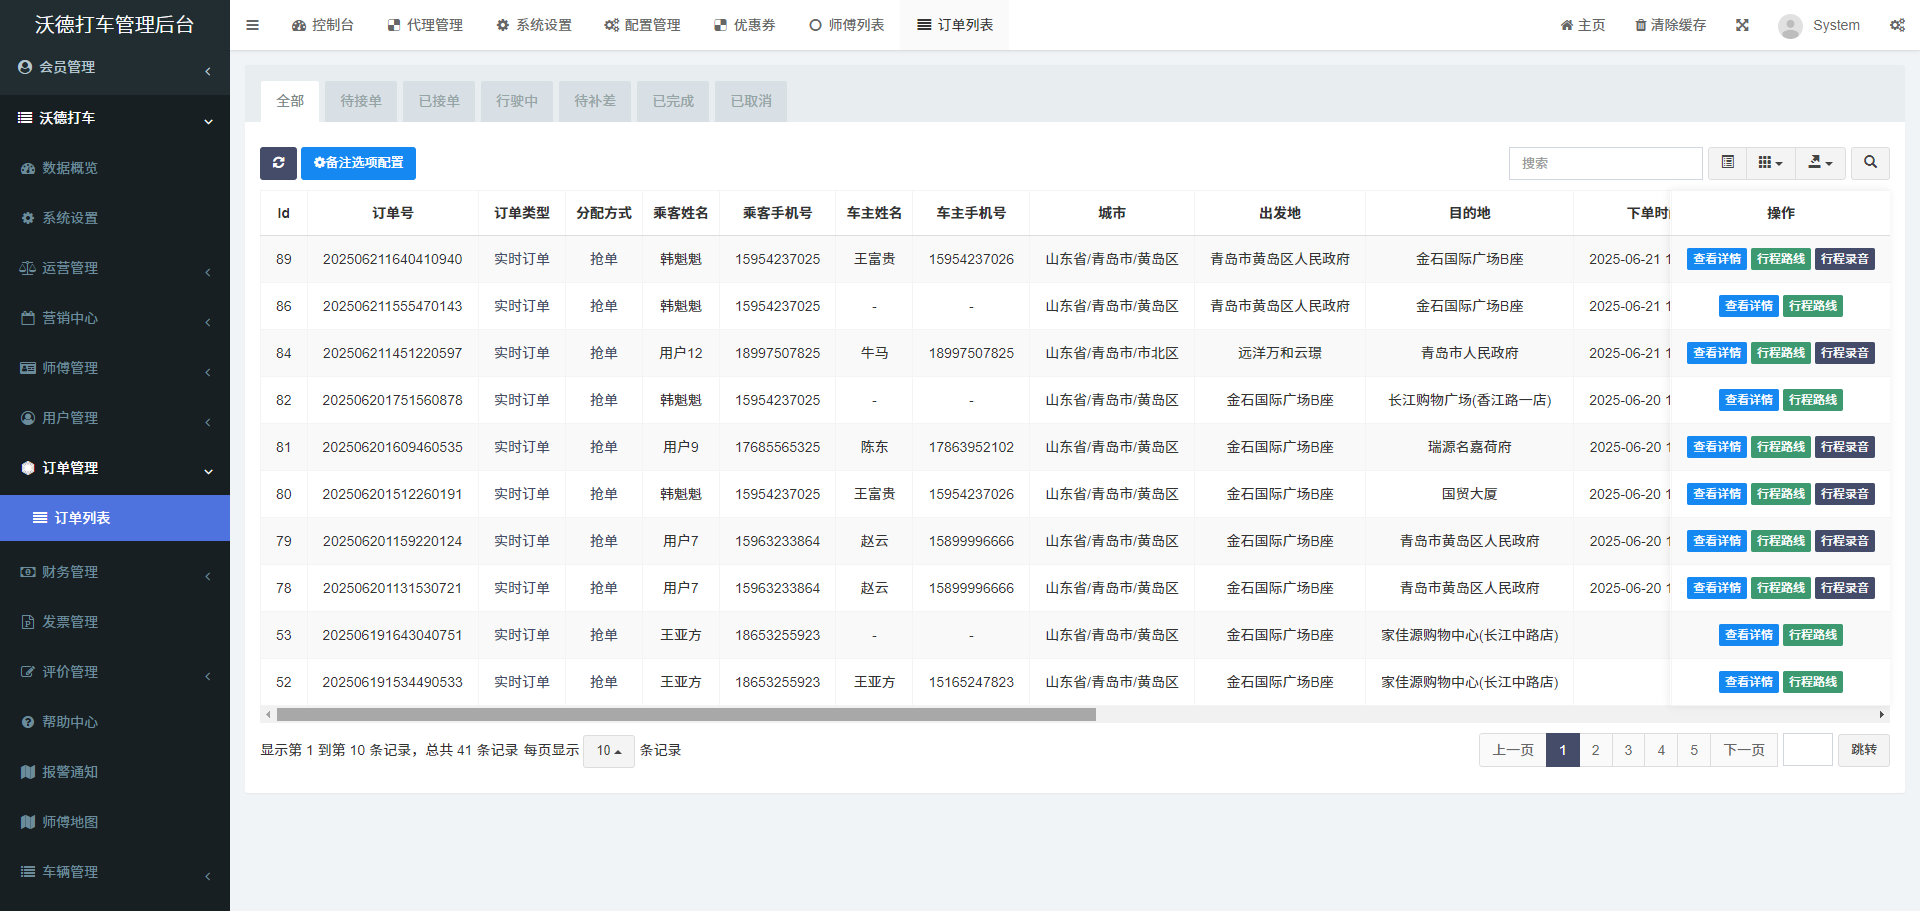Open the top-right settings gears icon
The height and width of the screenshot is (911, 1920).
[x=1897, y=25]
